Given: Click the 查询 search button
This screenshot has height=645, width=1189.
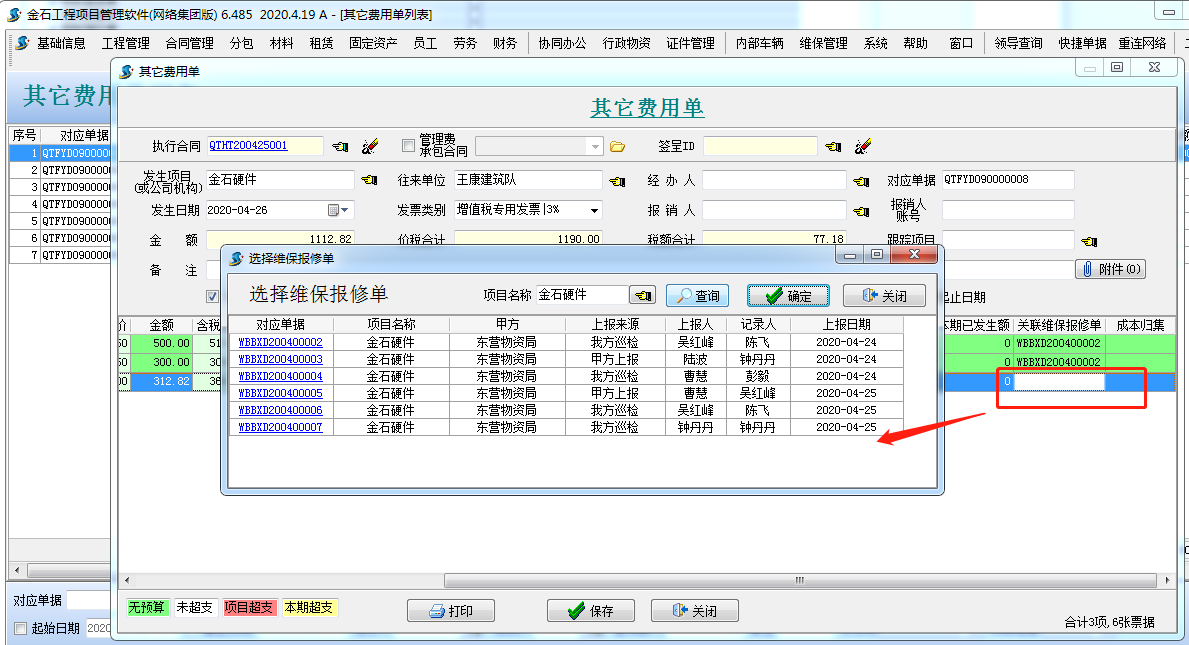Looking at the screenshot, I should pyautogui.click(x=697, y=297).
